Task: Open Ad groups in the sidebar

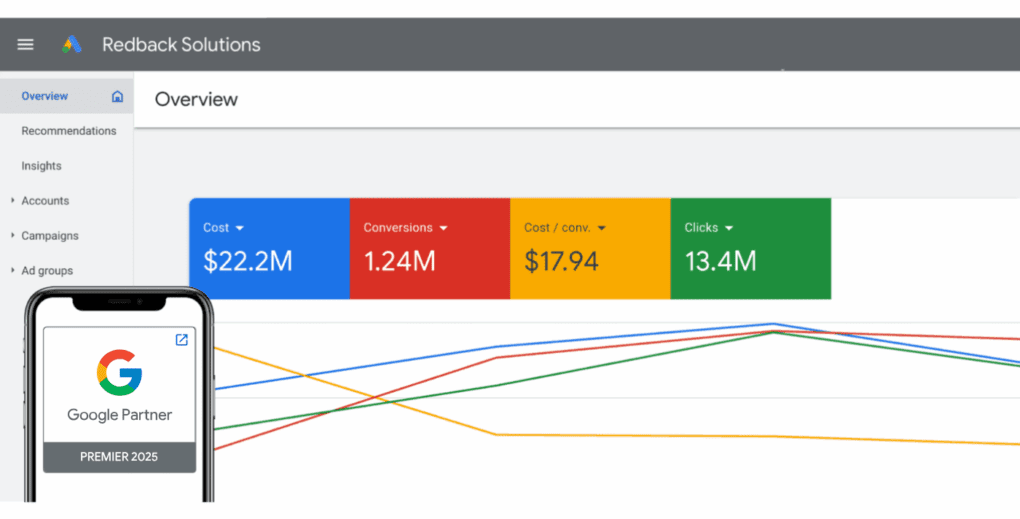Action: point(47,271)
